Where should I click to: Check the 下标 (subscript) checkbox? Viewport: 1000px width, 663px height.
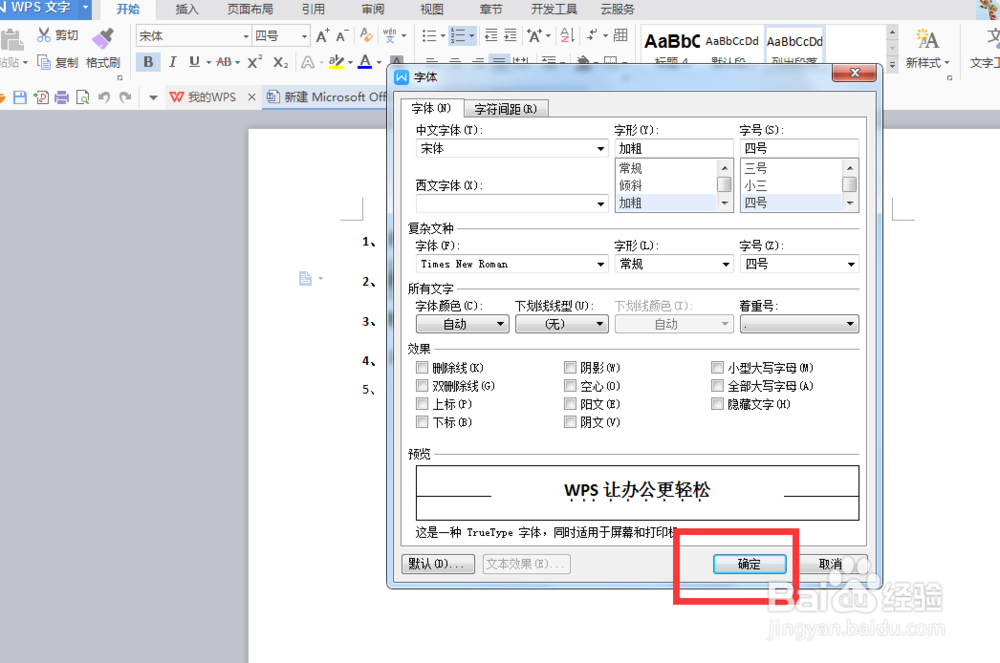tap(422, 422)
